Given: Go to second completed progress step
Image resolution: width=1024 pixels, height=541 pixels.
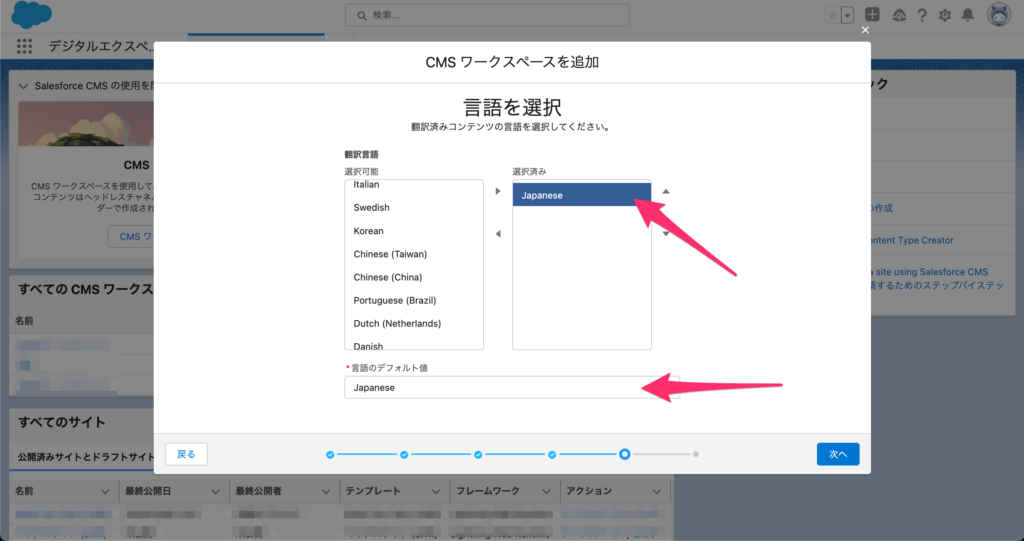Looking at the screenshot, I should [x=404, y=454].
